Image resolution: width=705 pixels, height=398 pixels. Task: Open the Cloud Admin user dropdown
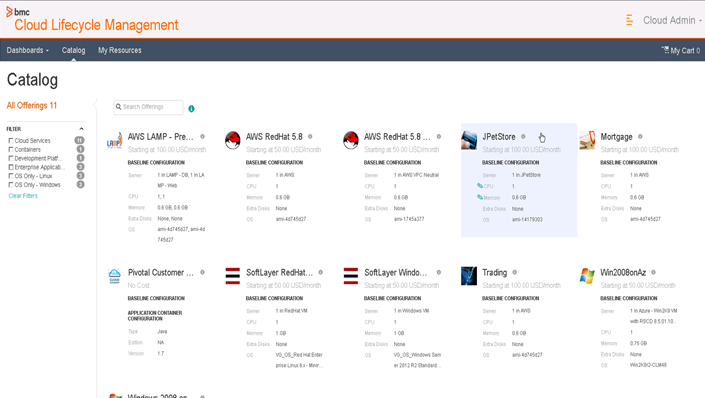tap(672, 20)
